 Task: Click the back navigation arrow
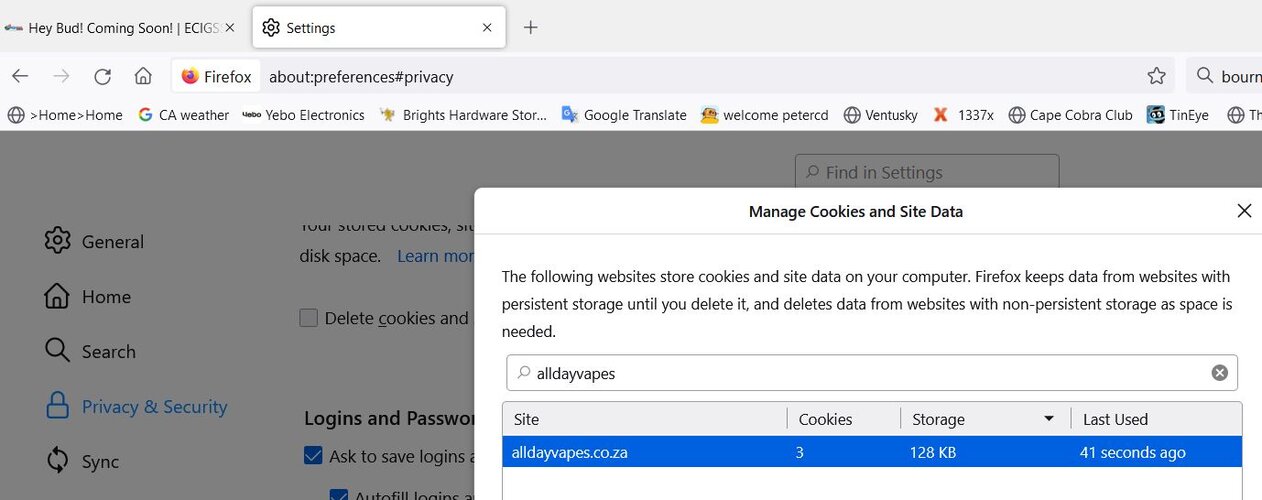pyautogui.click(x=20, y=76)
